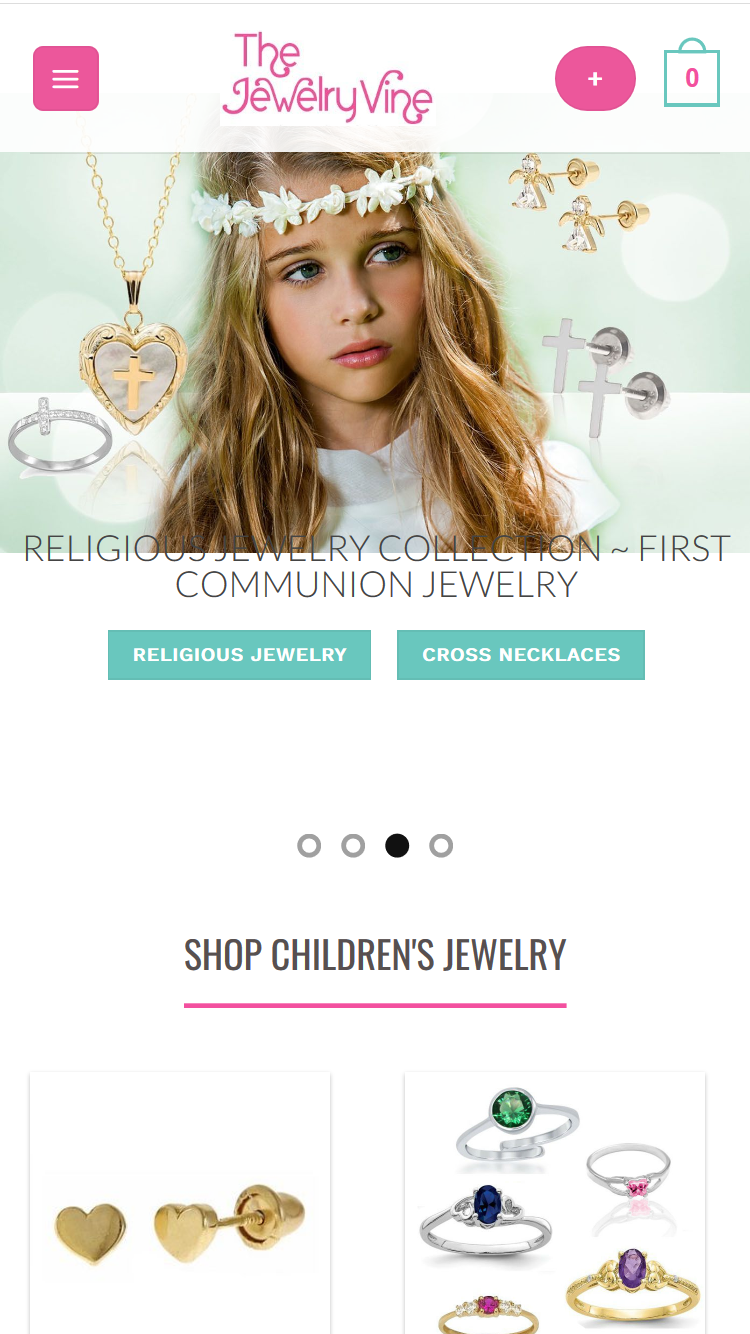The width and height of the screenshot is (750, 1334).
Task: Click The Jewelry Vine logo
Action: pyautogui.click(x=328, y=78)
